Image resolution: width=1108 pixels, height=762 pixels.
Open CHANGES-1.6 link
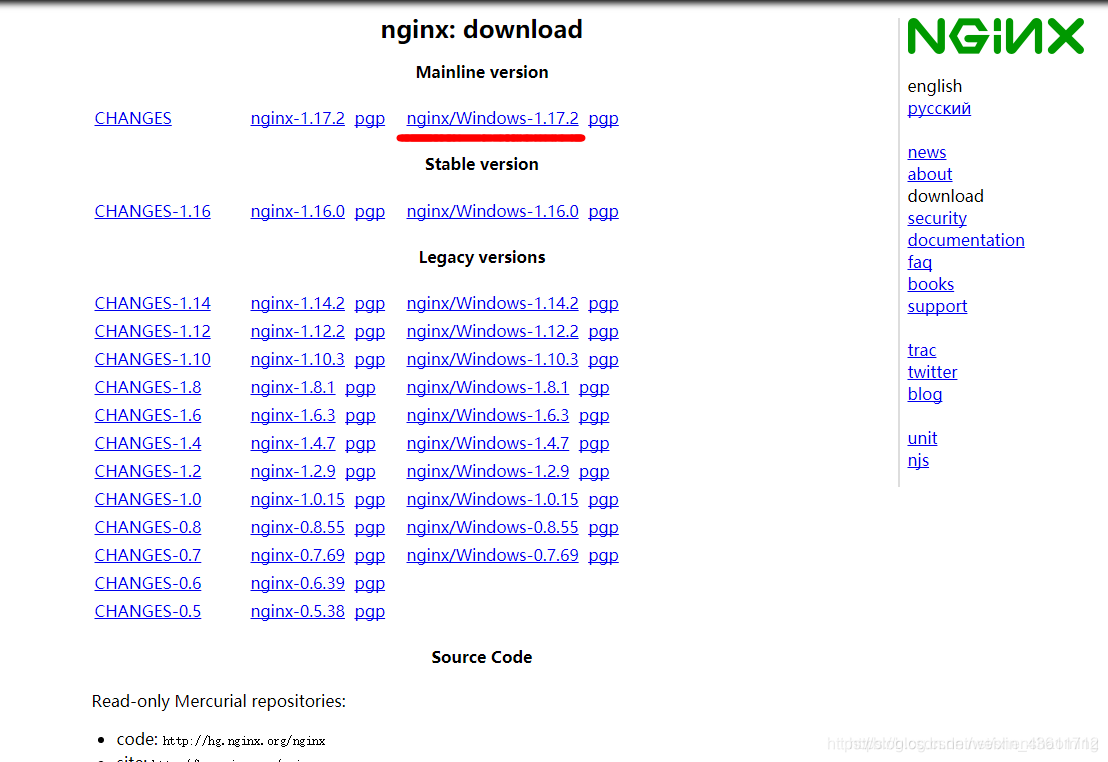click(148, 416)
